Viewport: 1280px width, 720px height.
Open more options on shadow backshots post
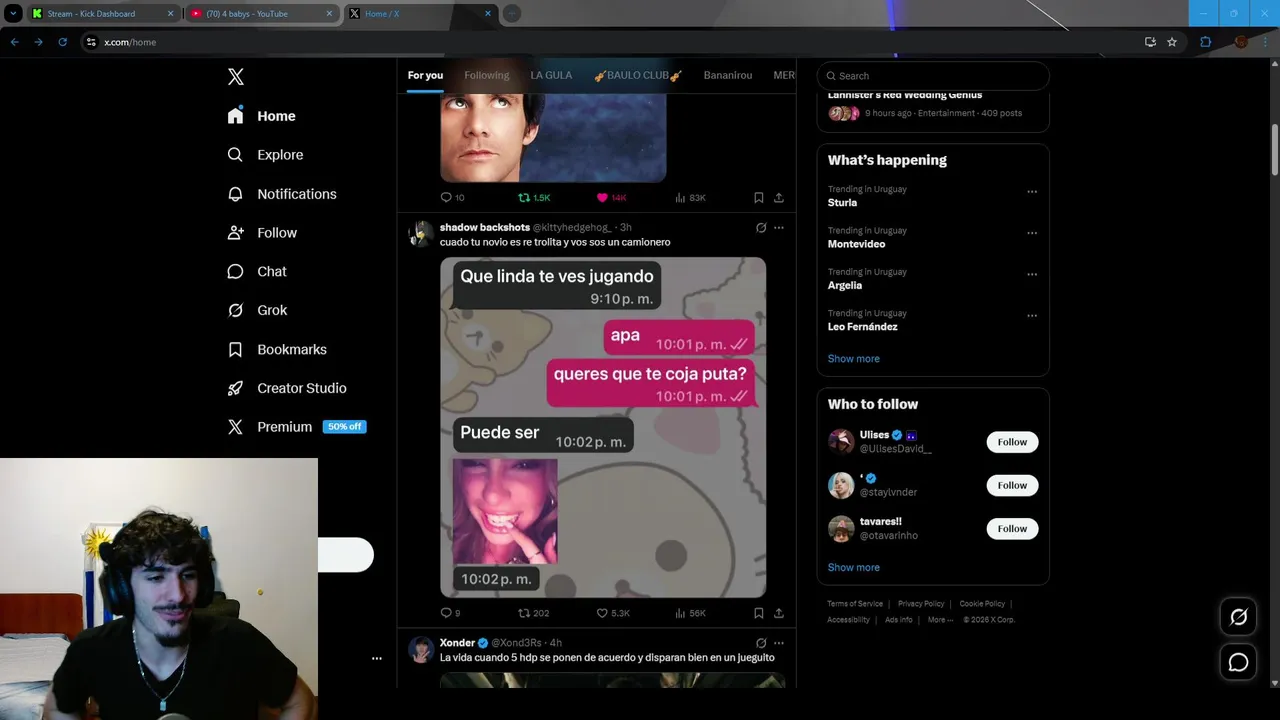point(779,228)
